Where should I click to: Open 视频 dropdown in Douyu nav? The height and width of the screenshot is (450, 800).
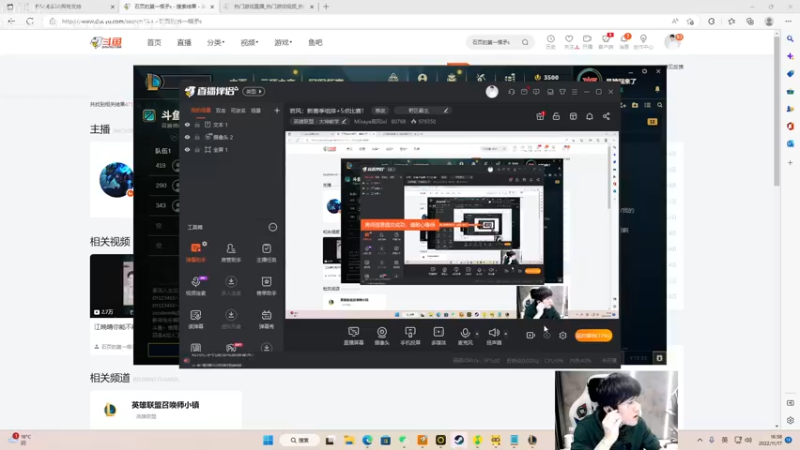click(249, 42)
